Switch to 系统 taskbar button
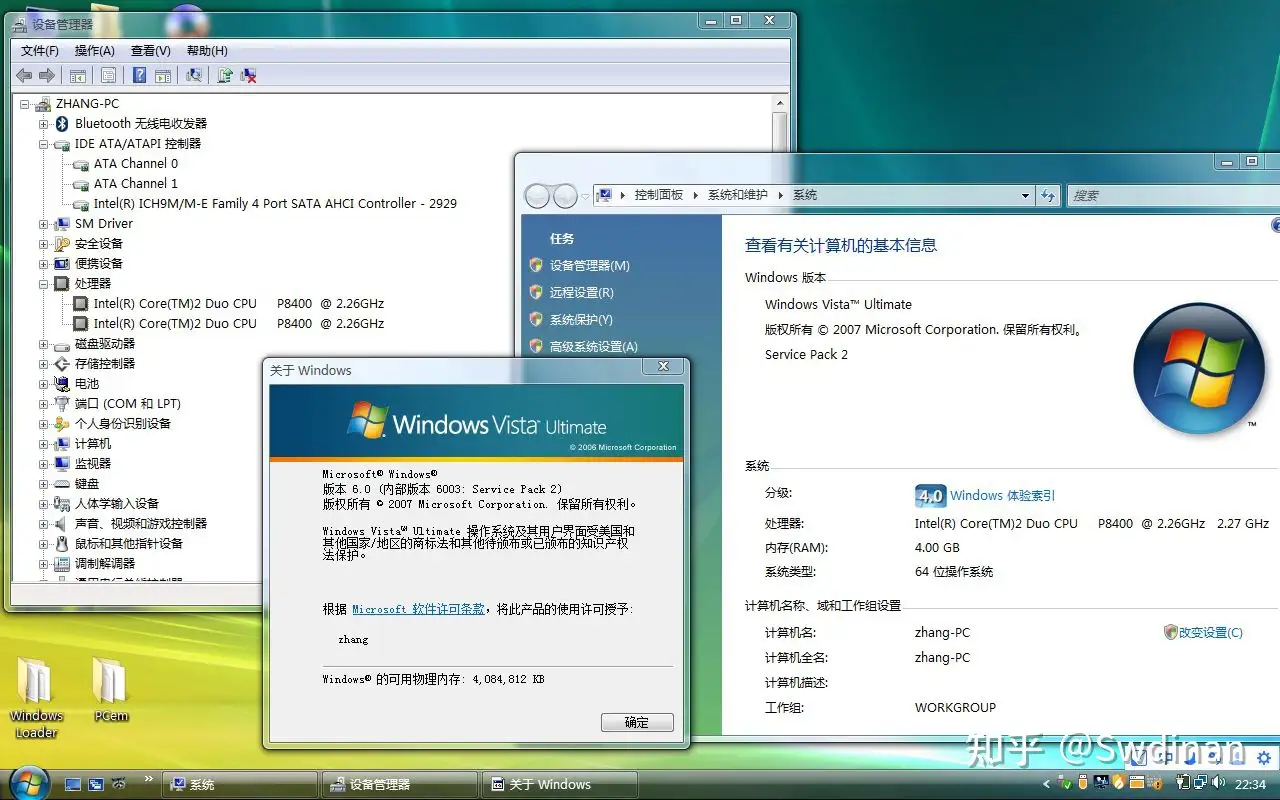 pos(239,784)
